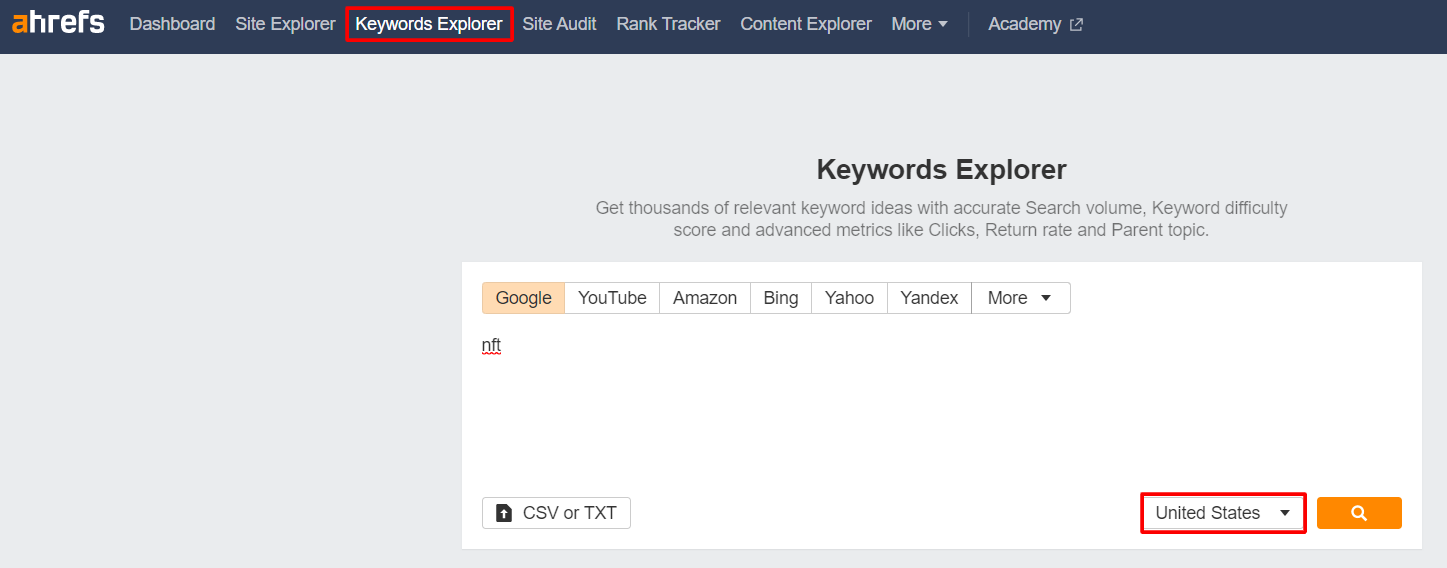Click the external link icon next to Academy
Viewport: 1447px width, 568px height.
(x=1076, y=25)
